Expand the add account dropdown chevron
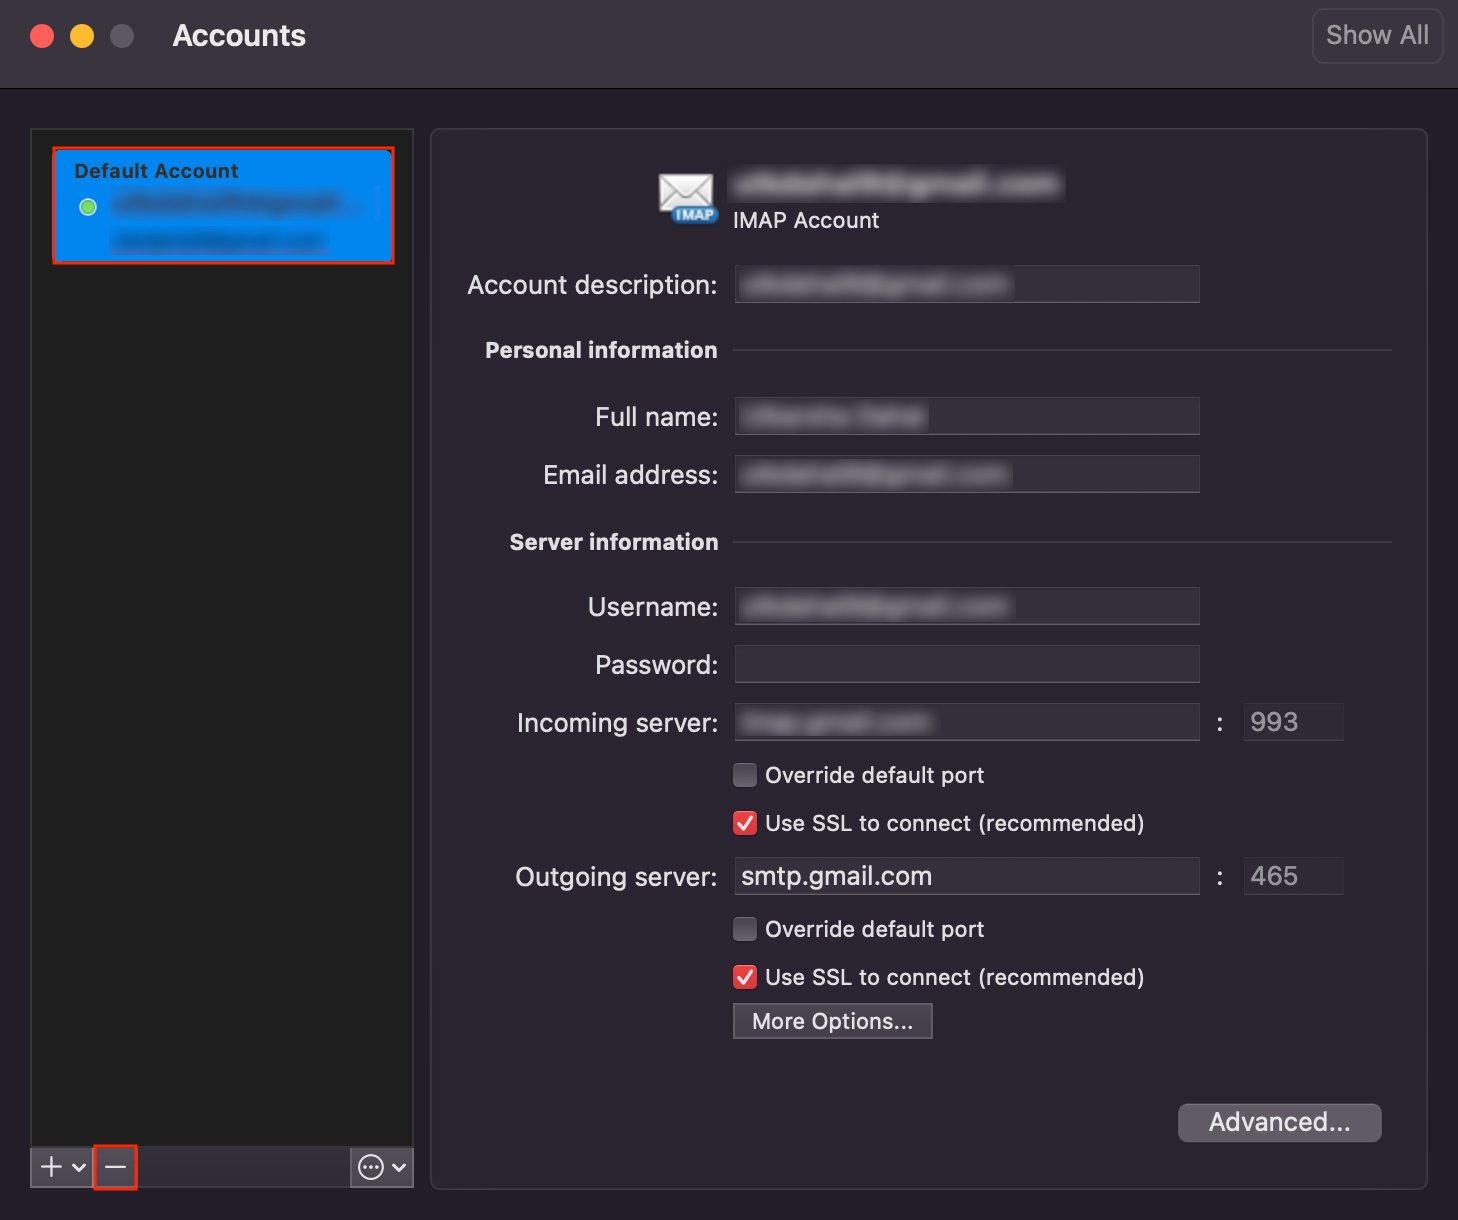 [x=79, y=1167]
